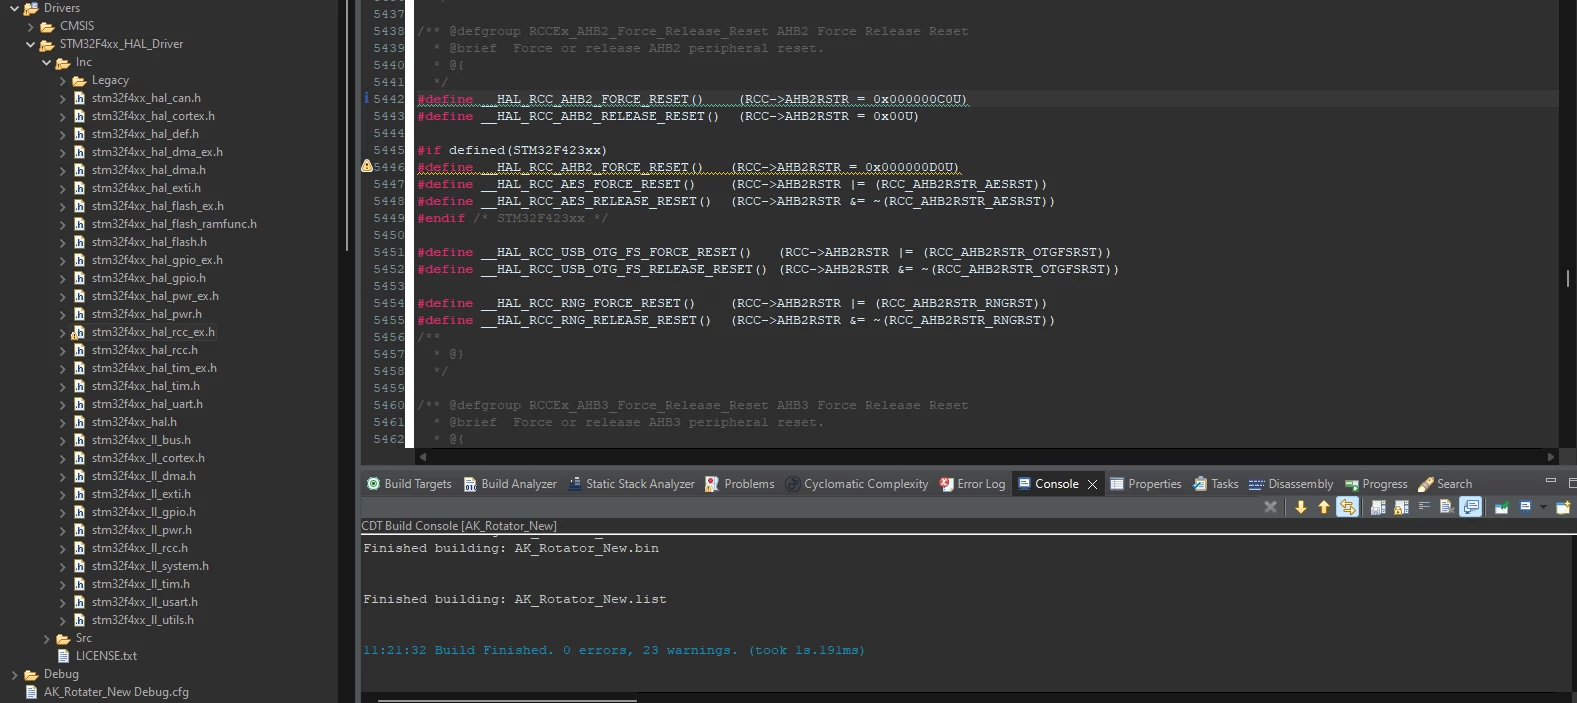Viewport: 1577px width, 703px height.
Task: Expand the Src folder
Action: pyautogui.click(x=47, y=638)
